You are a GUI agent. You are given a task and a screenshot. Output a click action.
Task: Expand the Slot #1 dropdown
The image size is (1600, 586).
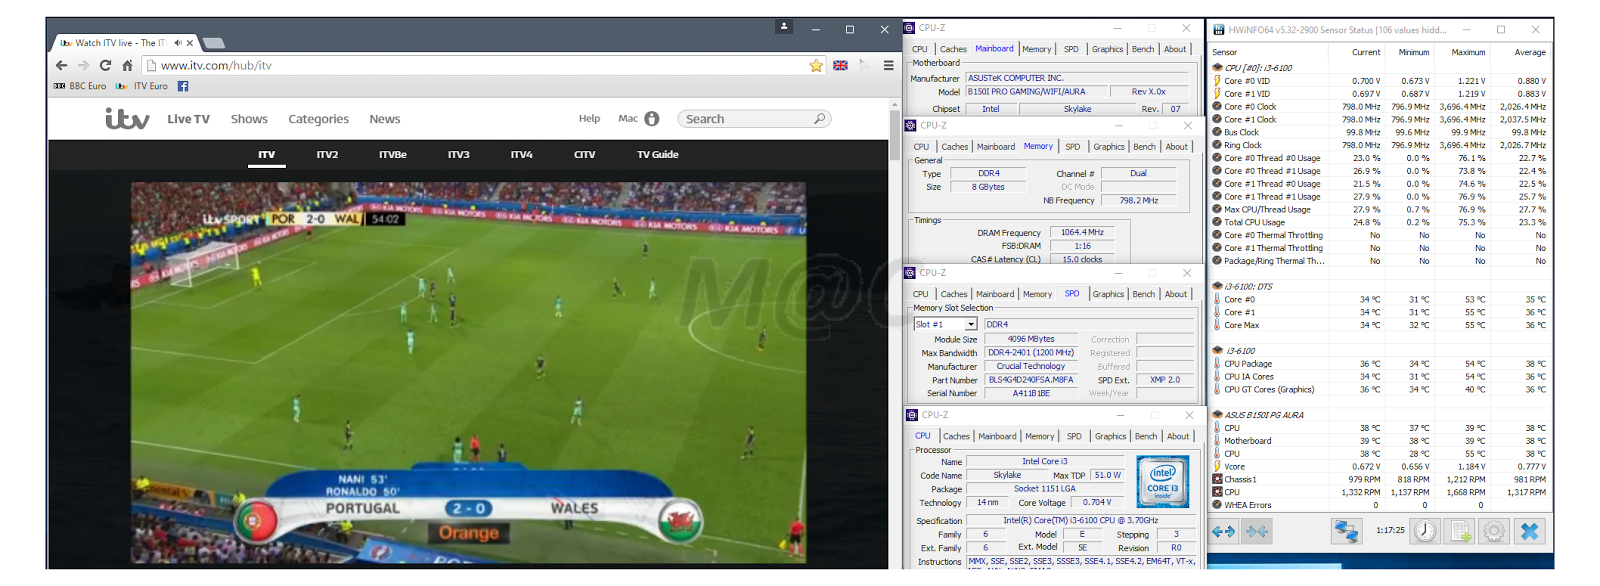click(x=971, y=324)
